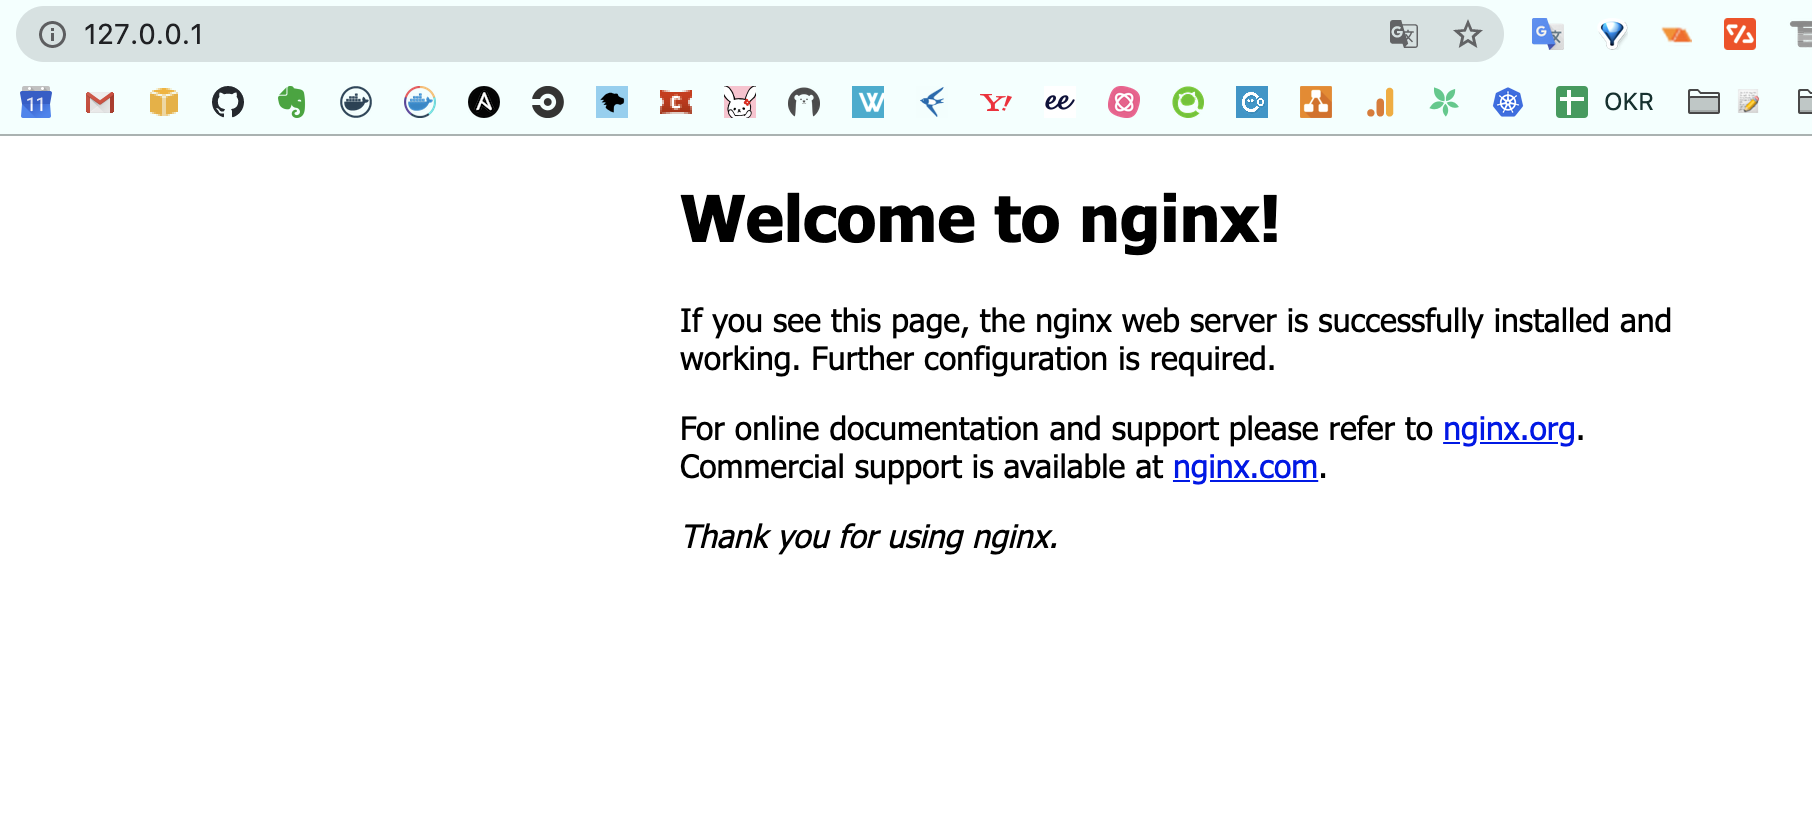Open the GitHub bookmark
Screen dimensions: 1812x838
(228, 102)
